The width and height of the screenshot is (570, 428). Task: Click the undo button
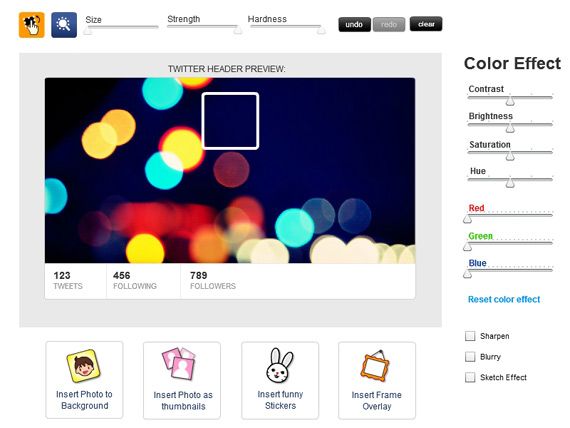click(x=354, y=24)
